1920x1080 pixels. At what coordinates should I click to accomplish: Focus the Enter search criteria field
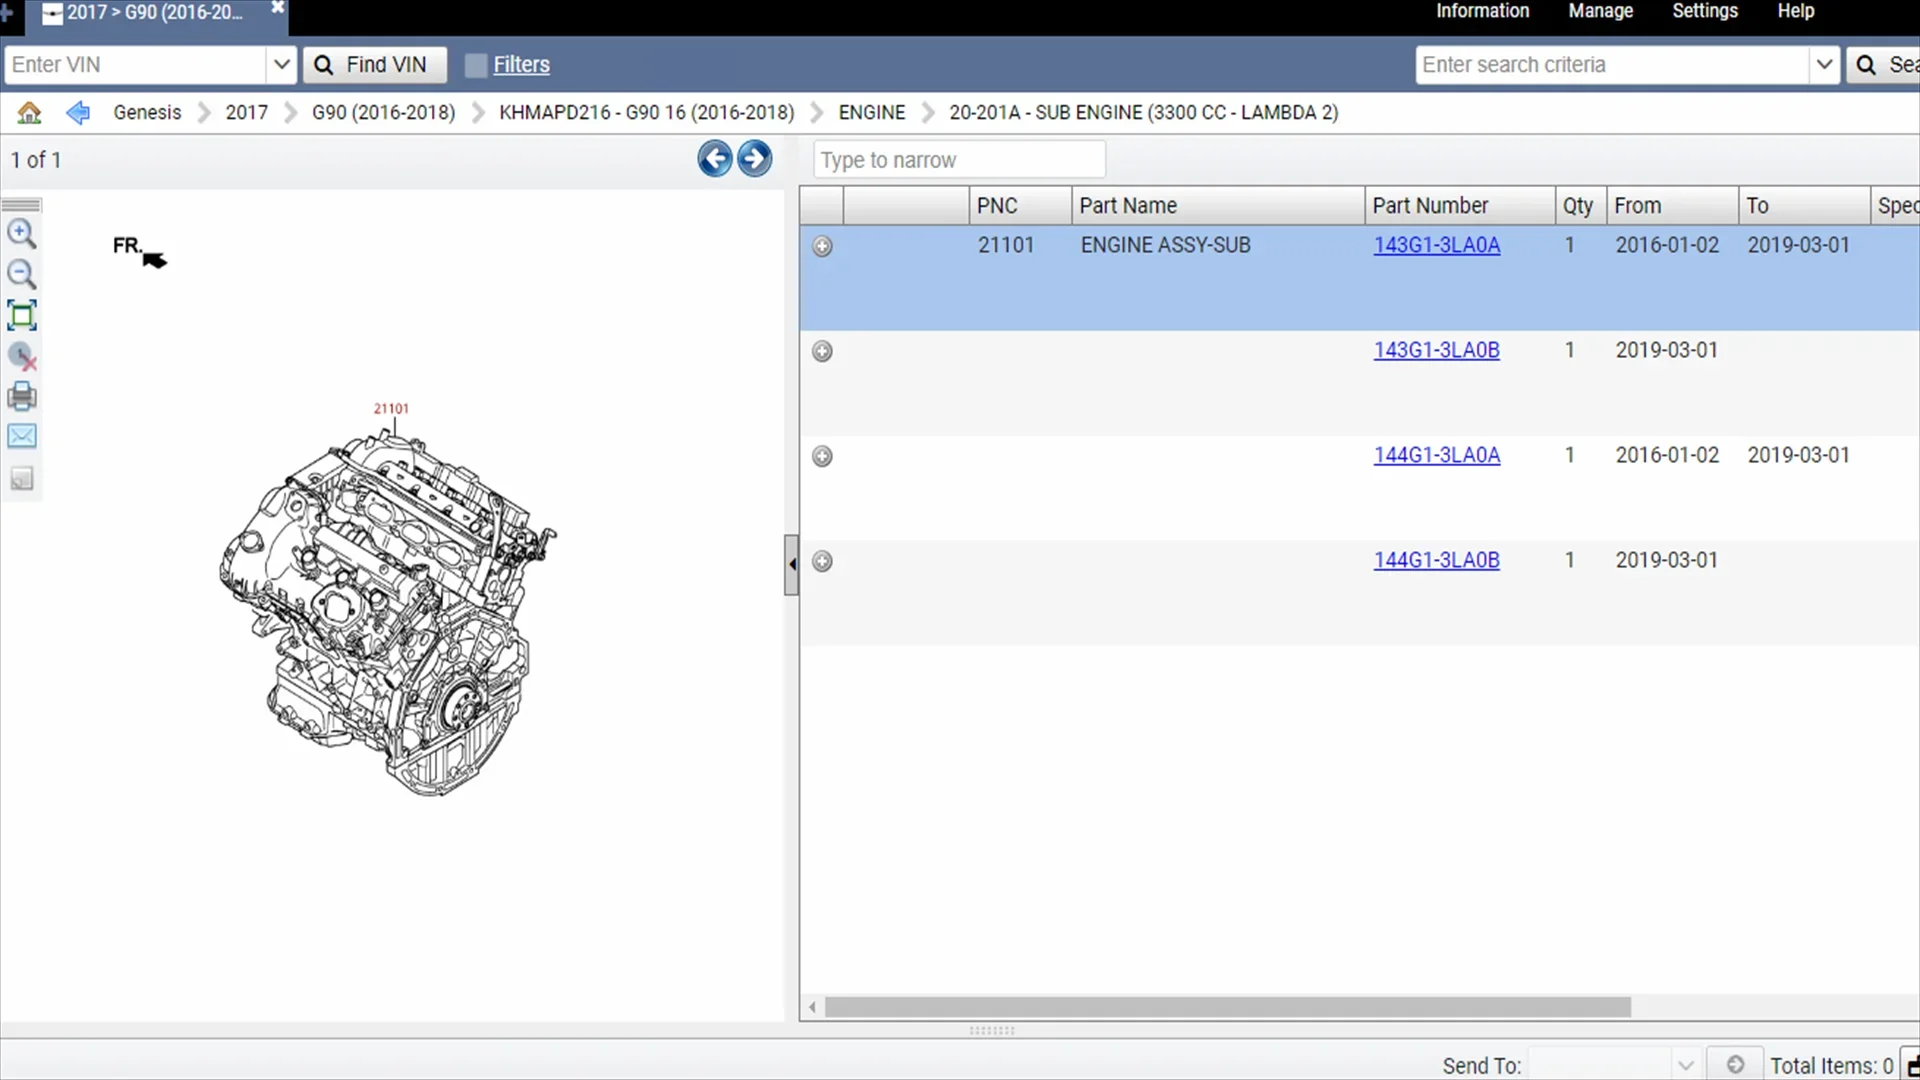click(x=1613, y=65)
